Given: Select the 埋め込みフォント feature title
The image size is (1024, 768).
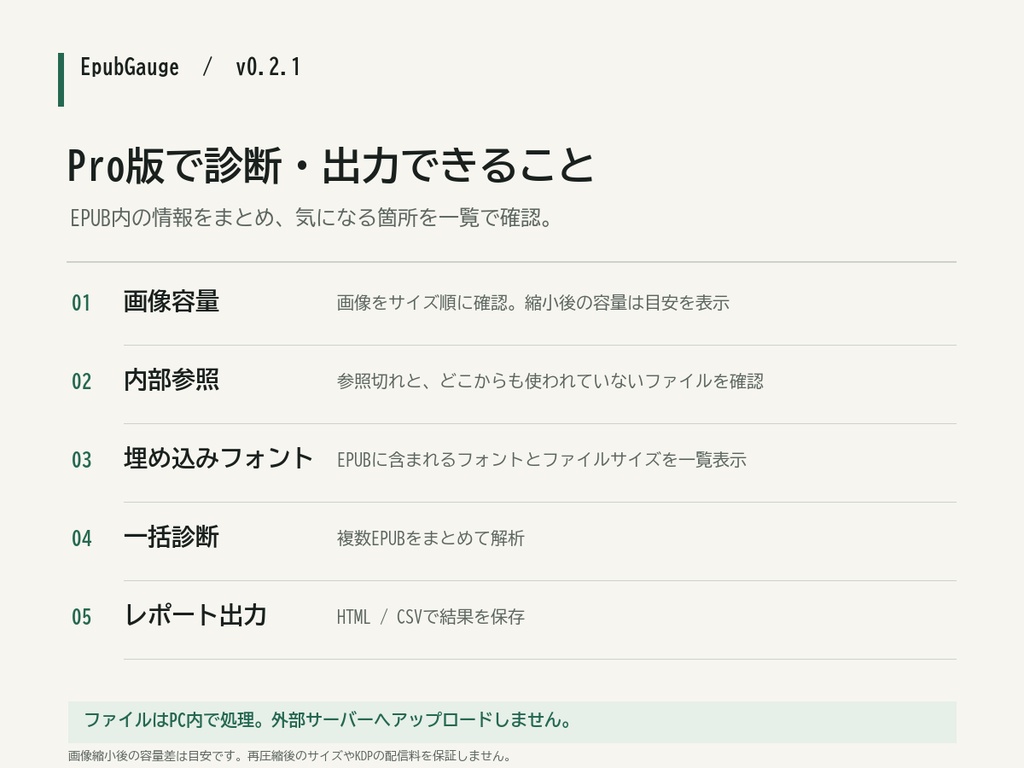Looking at the screenshot, I should [218, 458].
